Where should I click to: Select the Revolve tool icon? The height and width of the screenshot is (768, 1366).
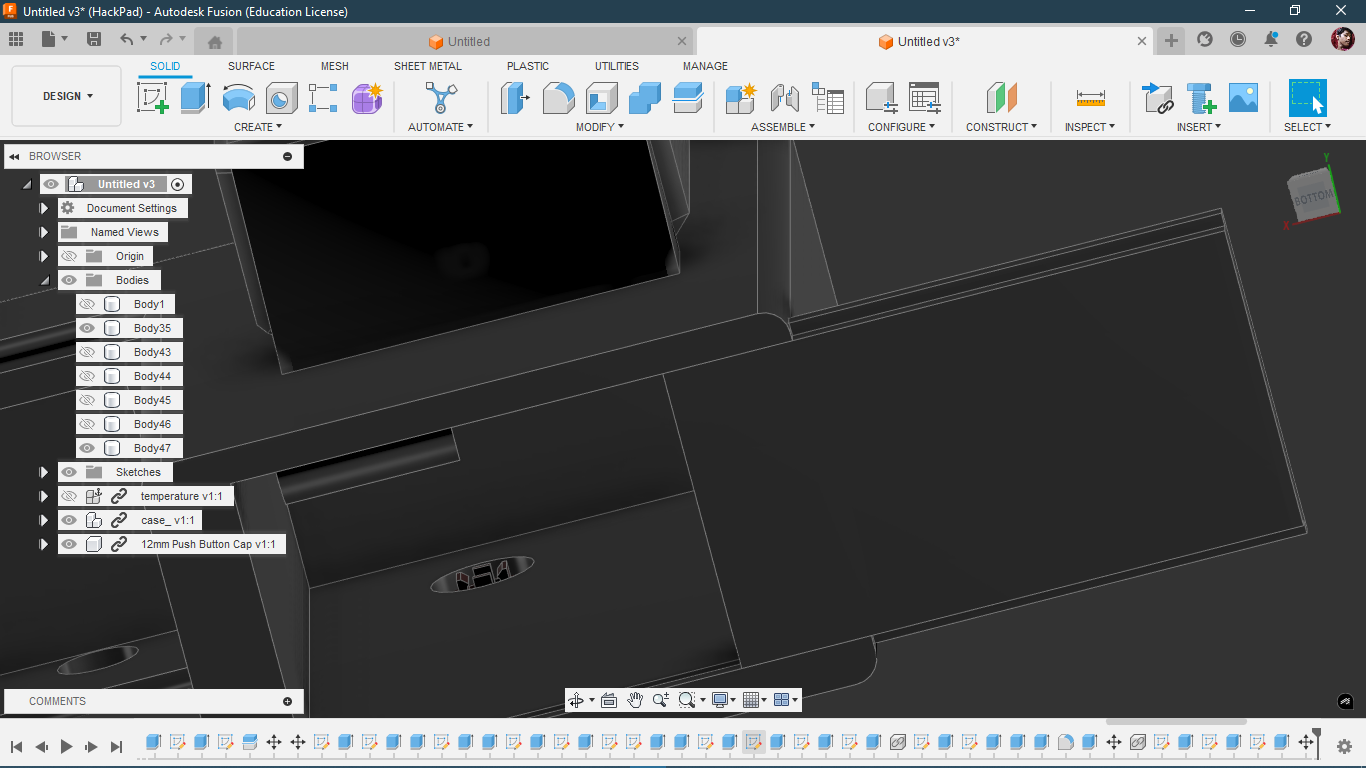pyautogui.click(x=238, y=98)
